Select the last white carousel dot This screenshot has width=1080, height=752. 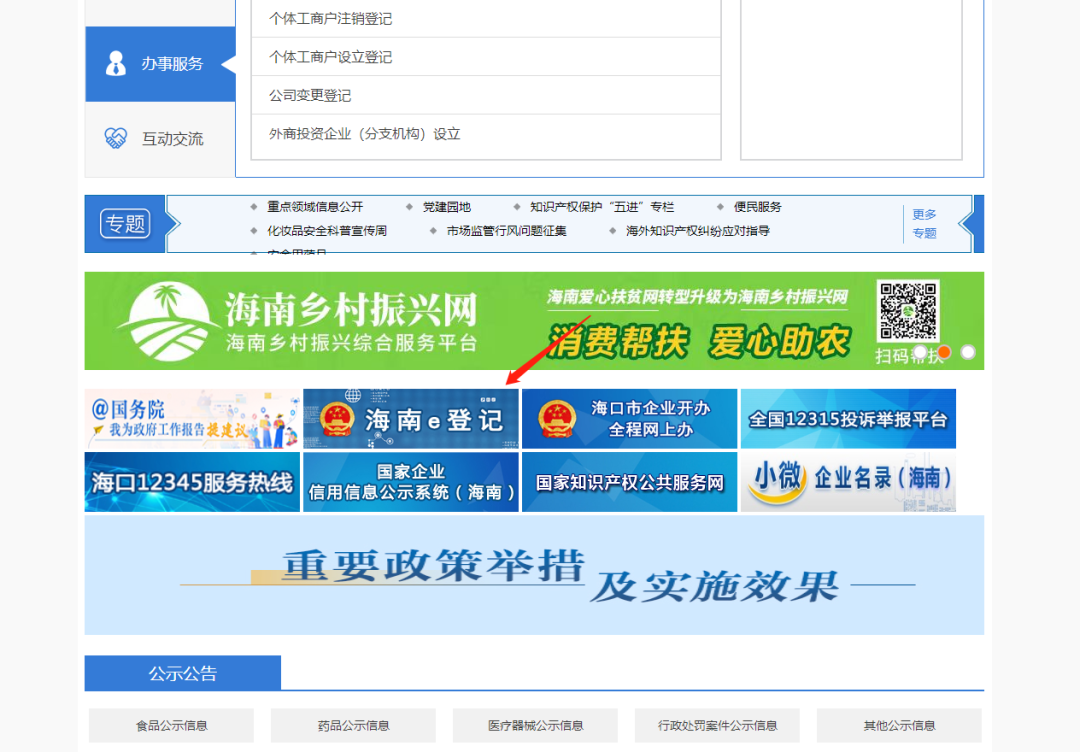pos(968,352)
